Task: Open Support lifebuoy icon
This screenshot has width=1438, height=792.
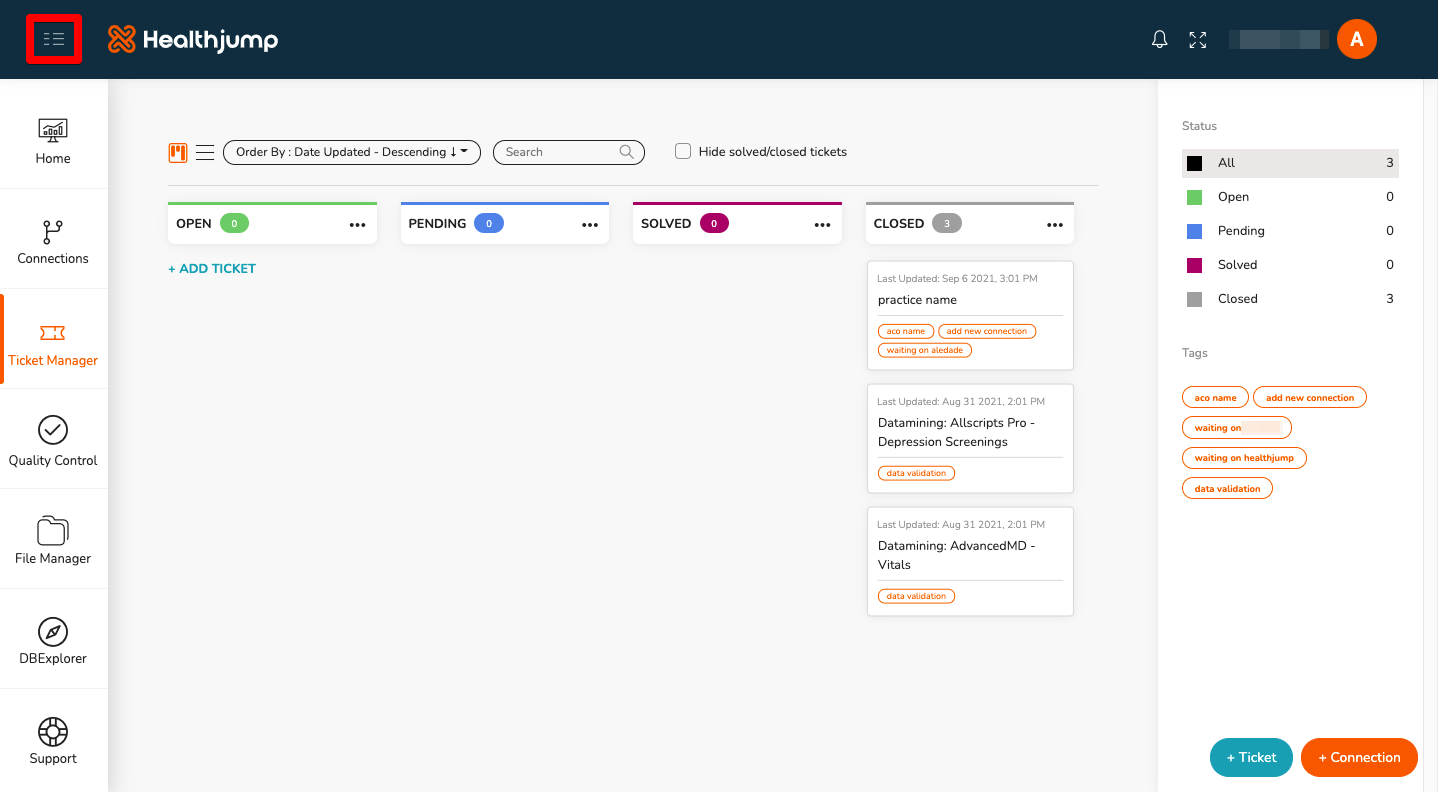Action: (53, 731)
